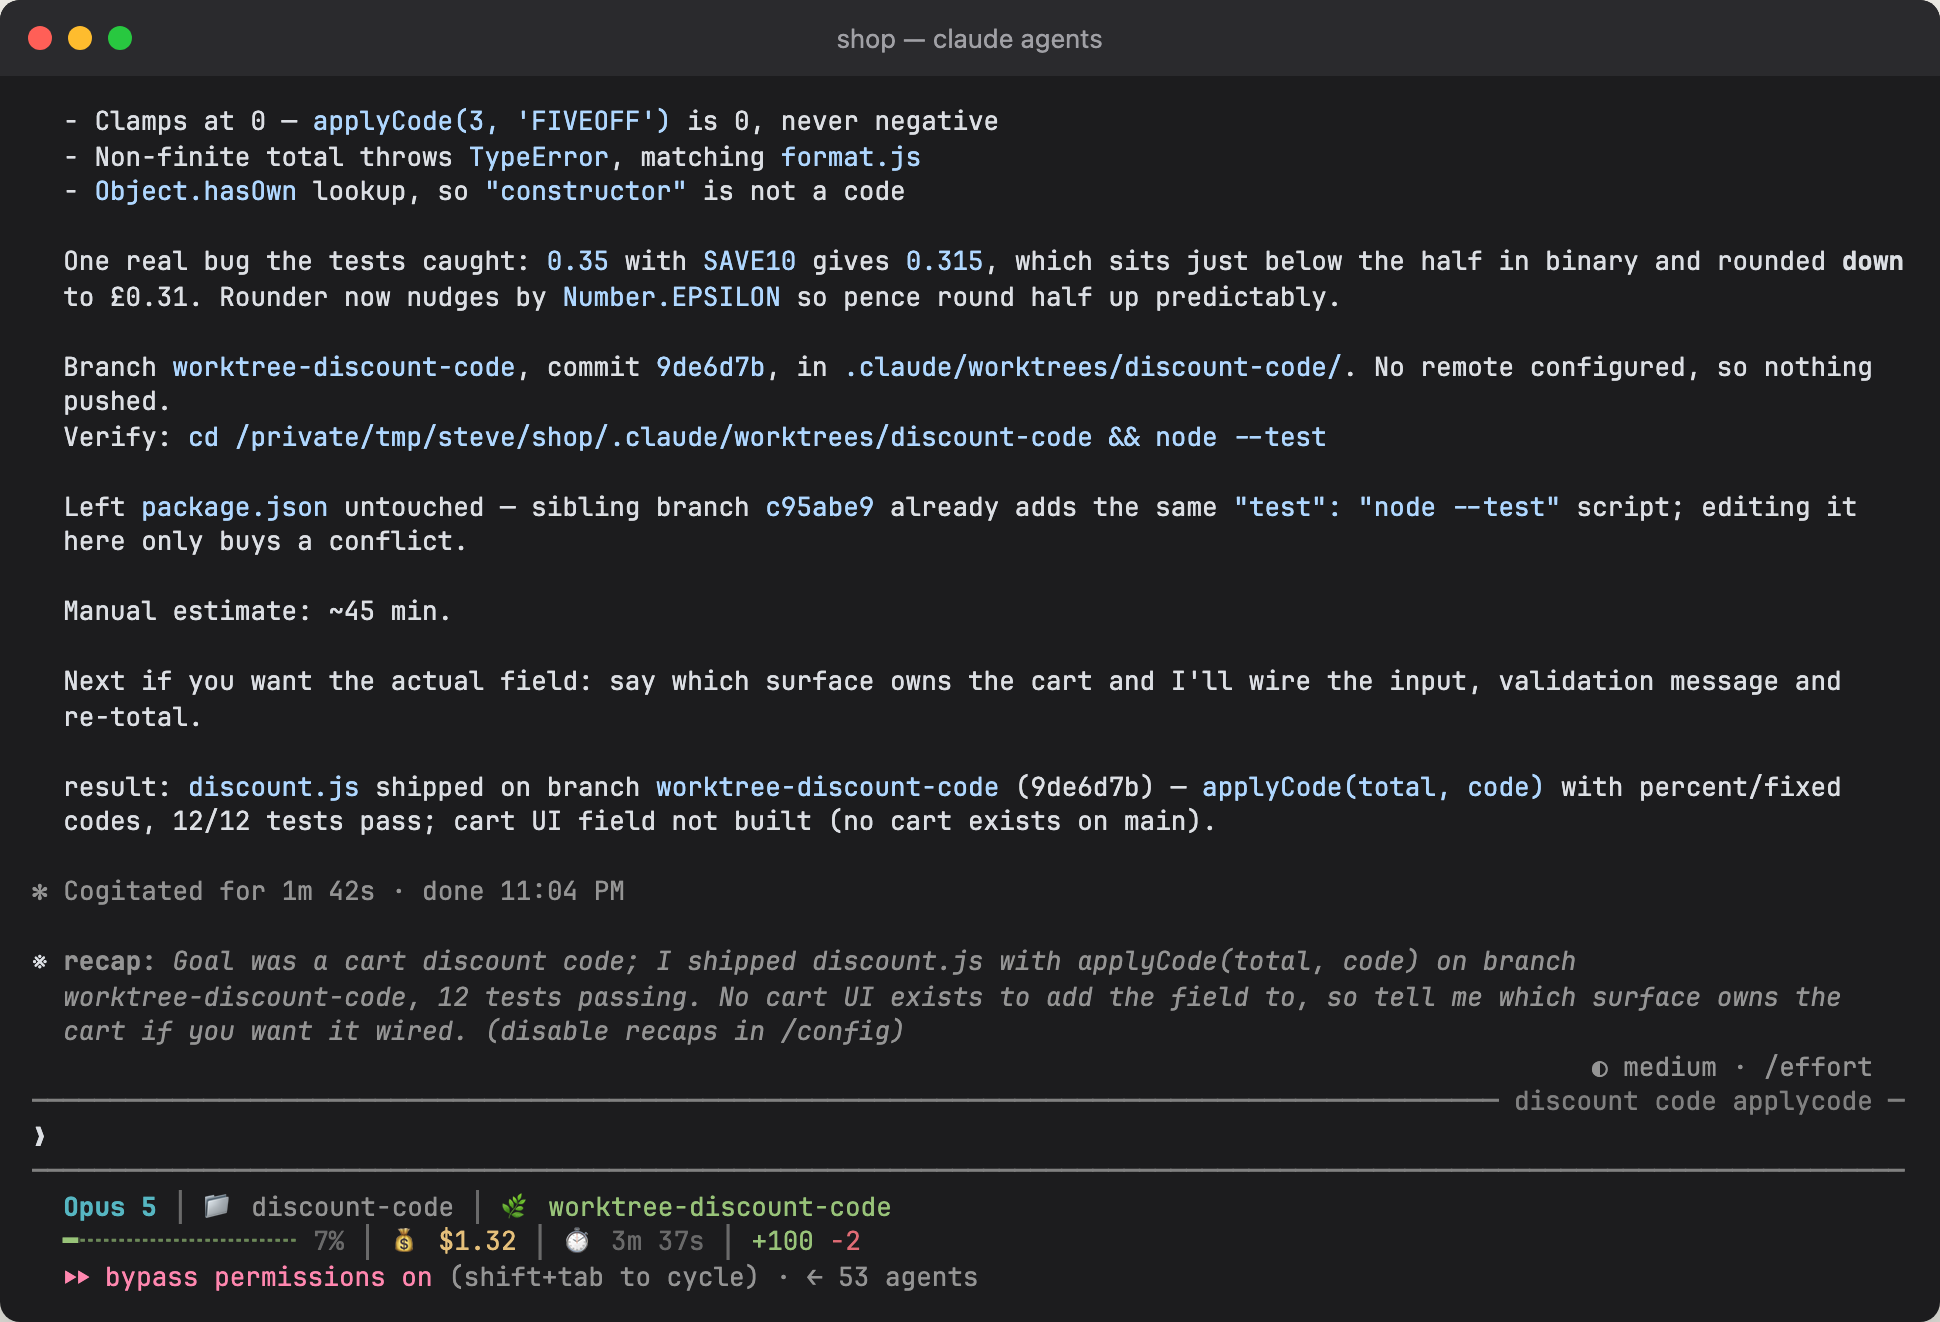Click the SAVE10 code text
The height and width of the screenshot is (1322, 1940).
click(749, 261)
